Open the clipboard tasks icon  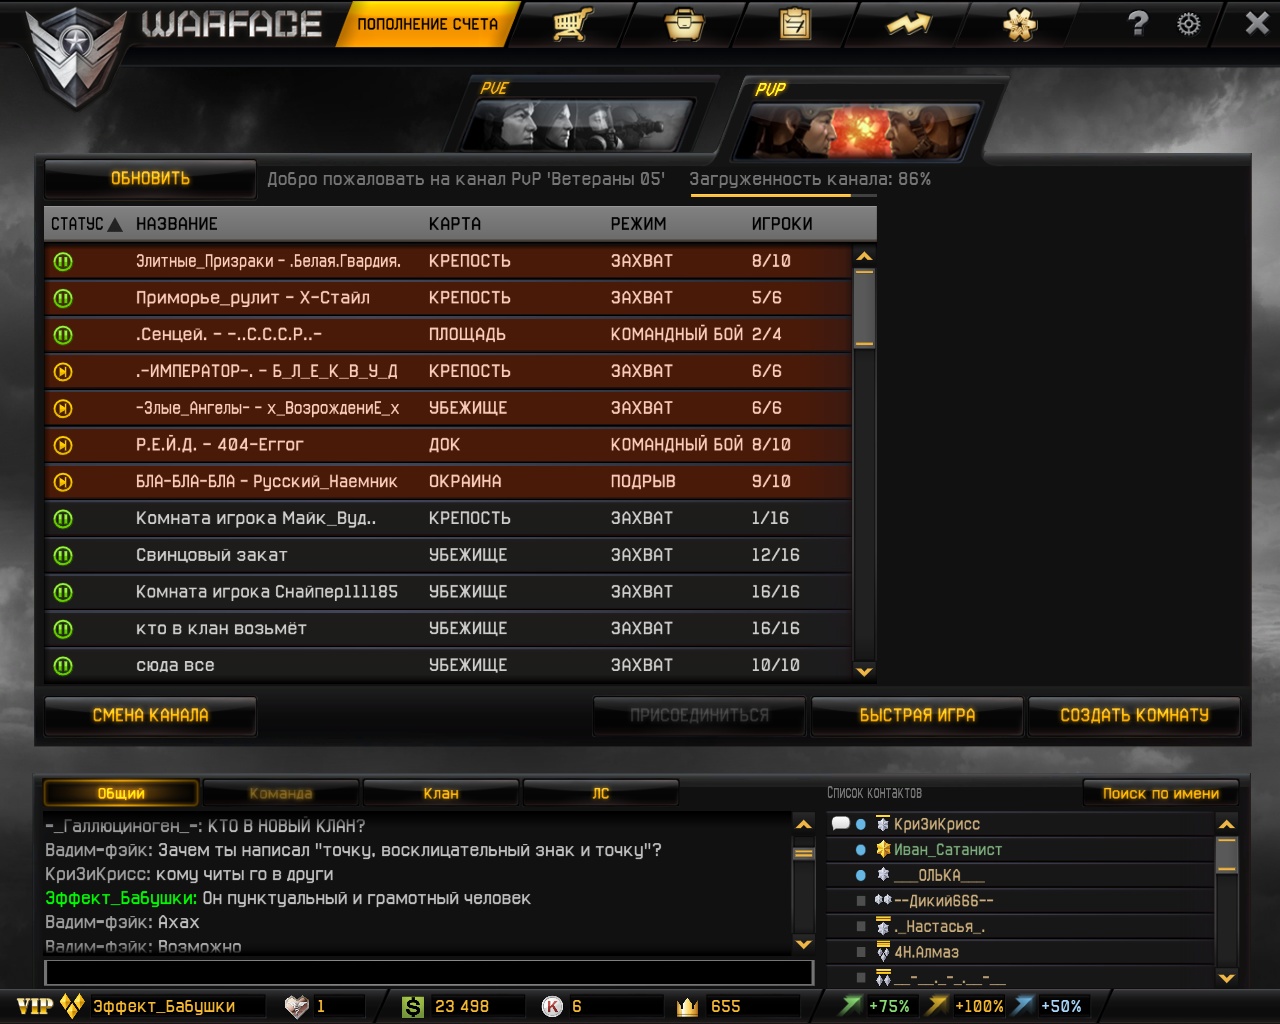tap(796, 24)
